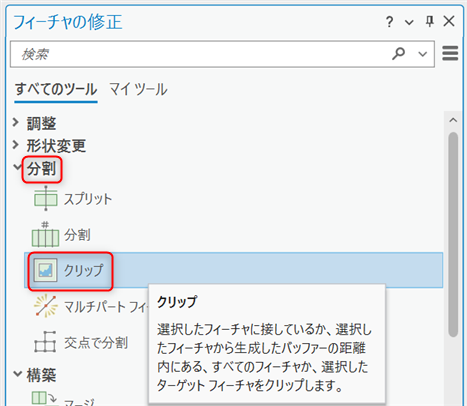Open the pane options dropdown chevron
The height and width of the screenshot is (406, 467).
(x=409, y=22)
